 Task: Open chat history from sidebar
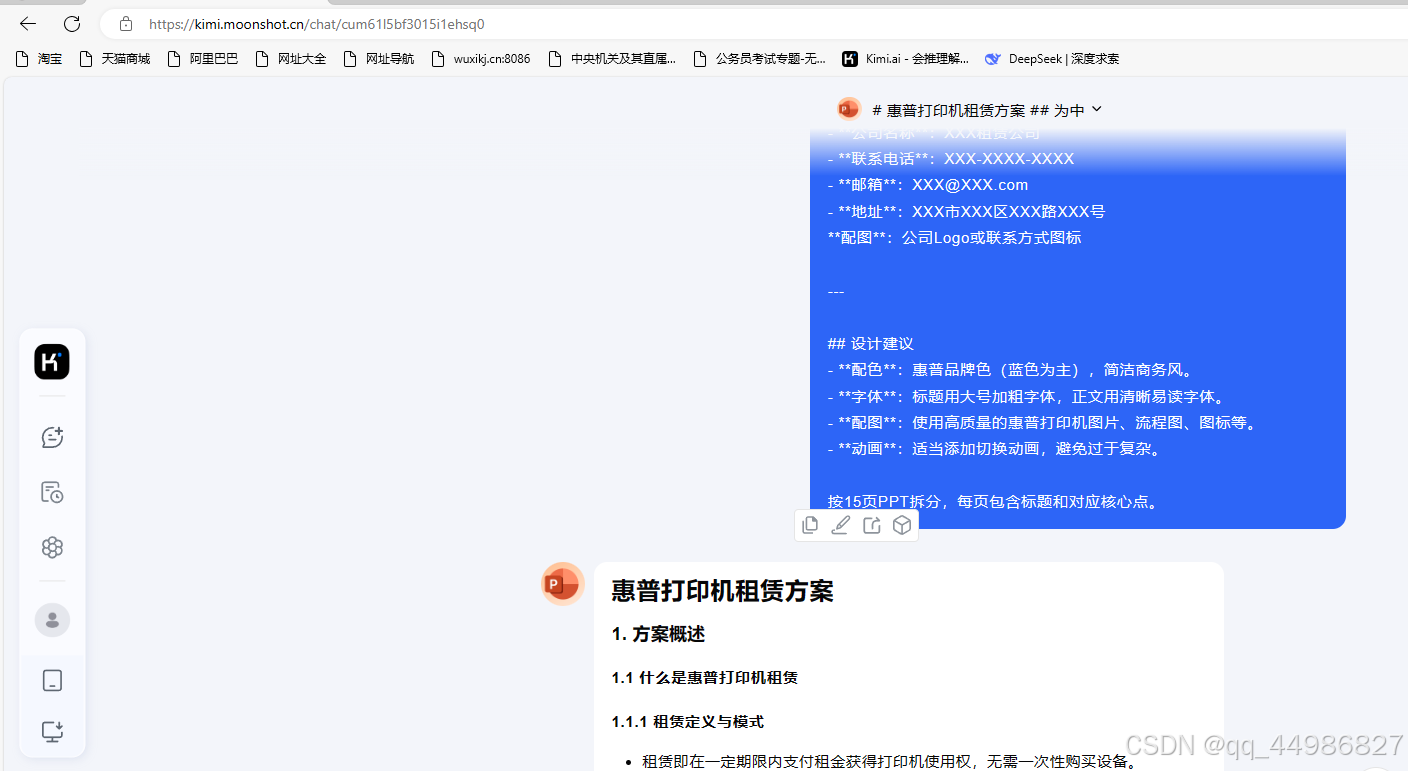52,492
